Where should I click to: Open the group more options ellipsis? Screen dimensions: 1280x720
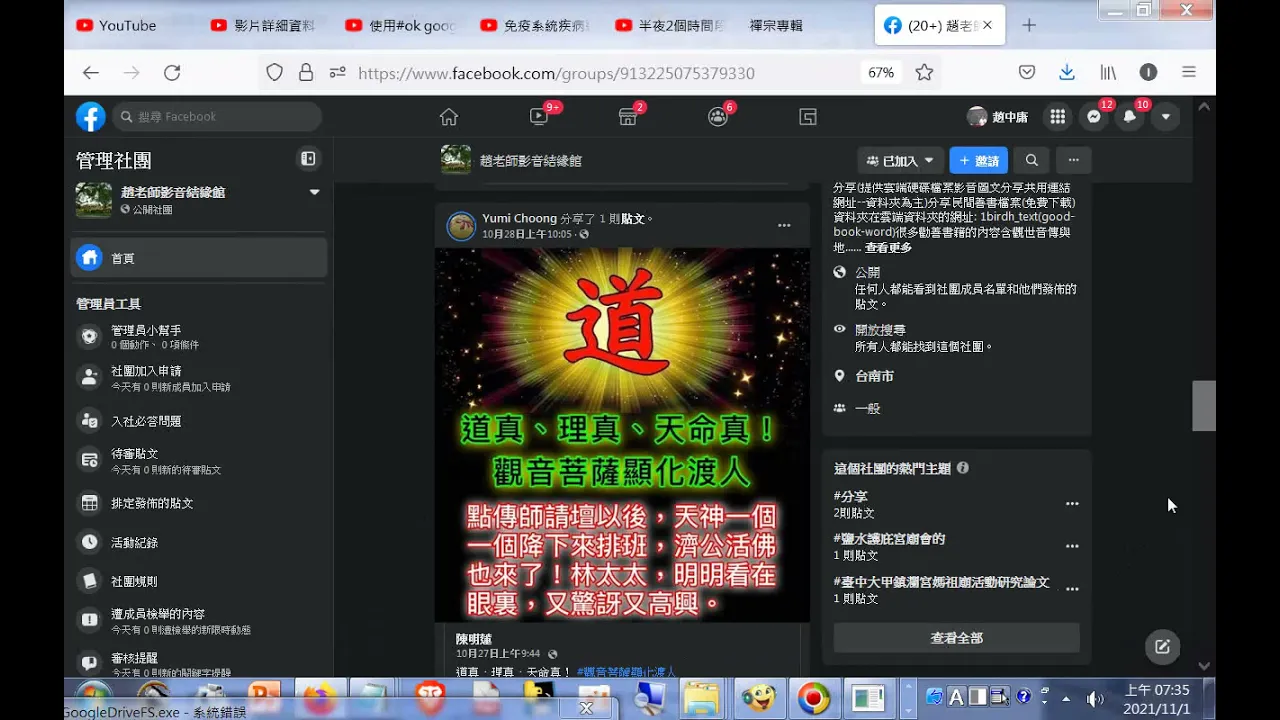tap(1073, 160)
